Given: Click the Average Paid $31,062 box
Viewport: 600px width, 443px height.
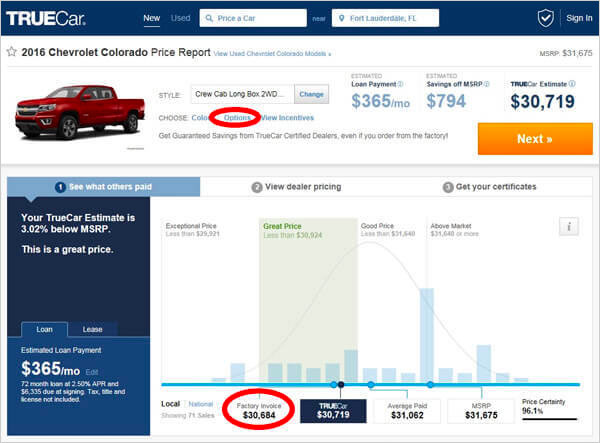Looking at the screenshot, I should 407,411.
